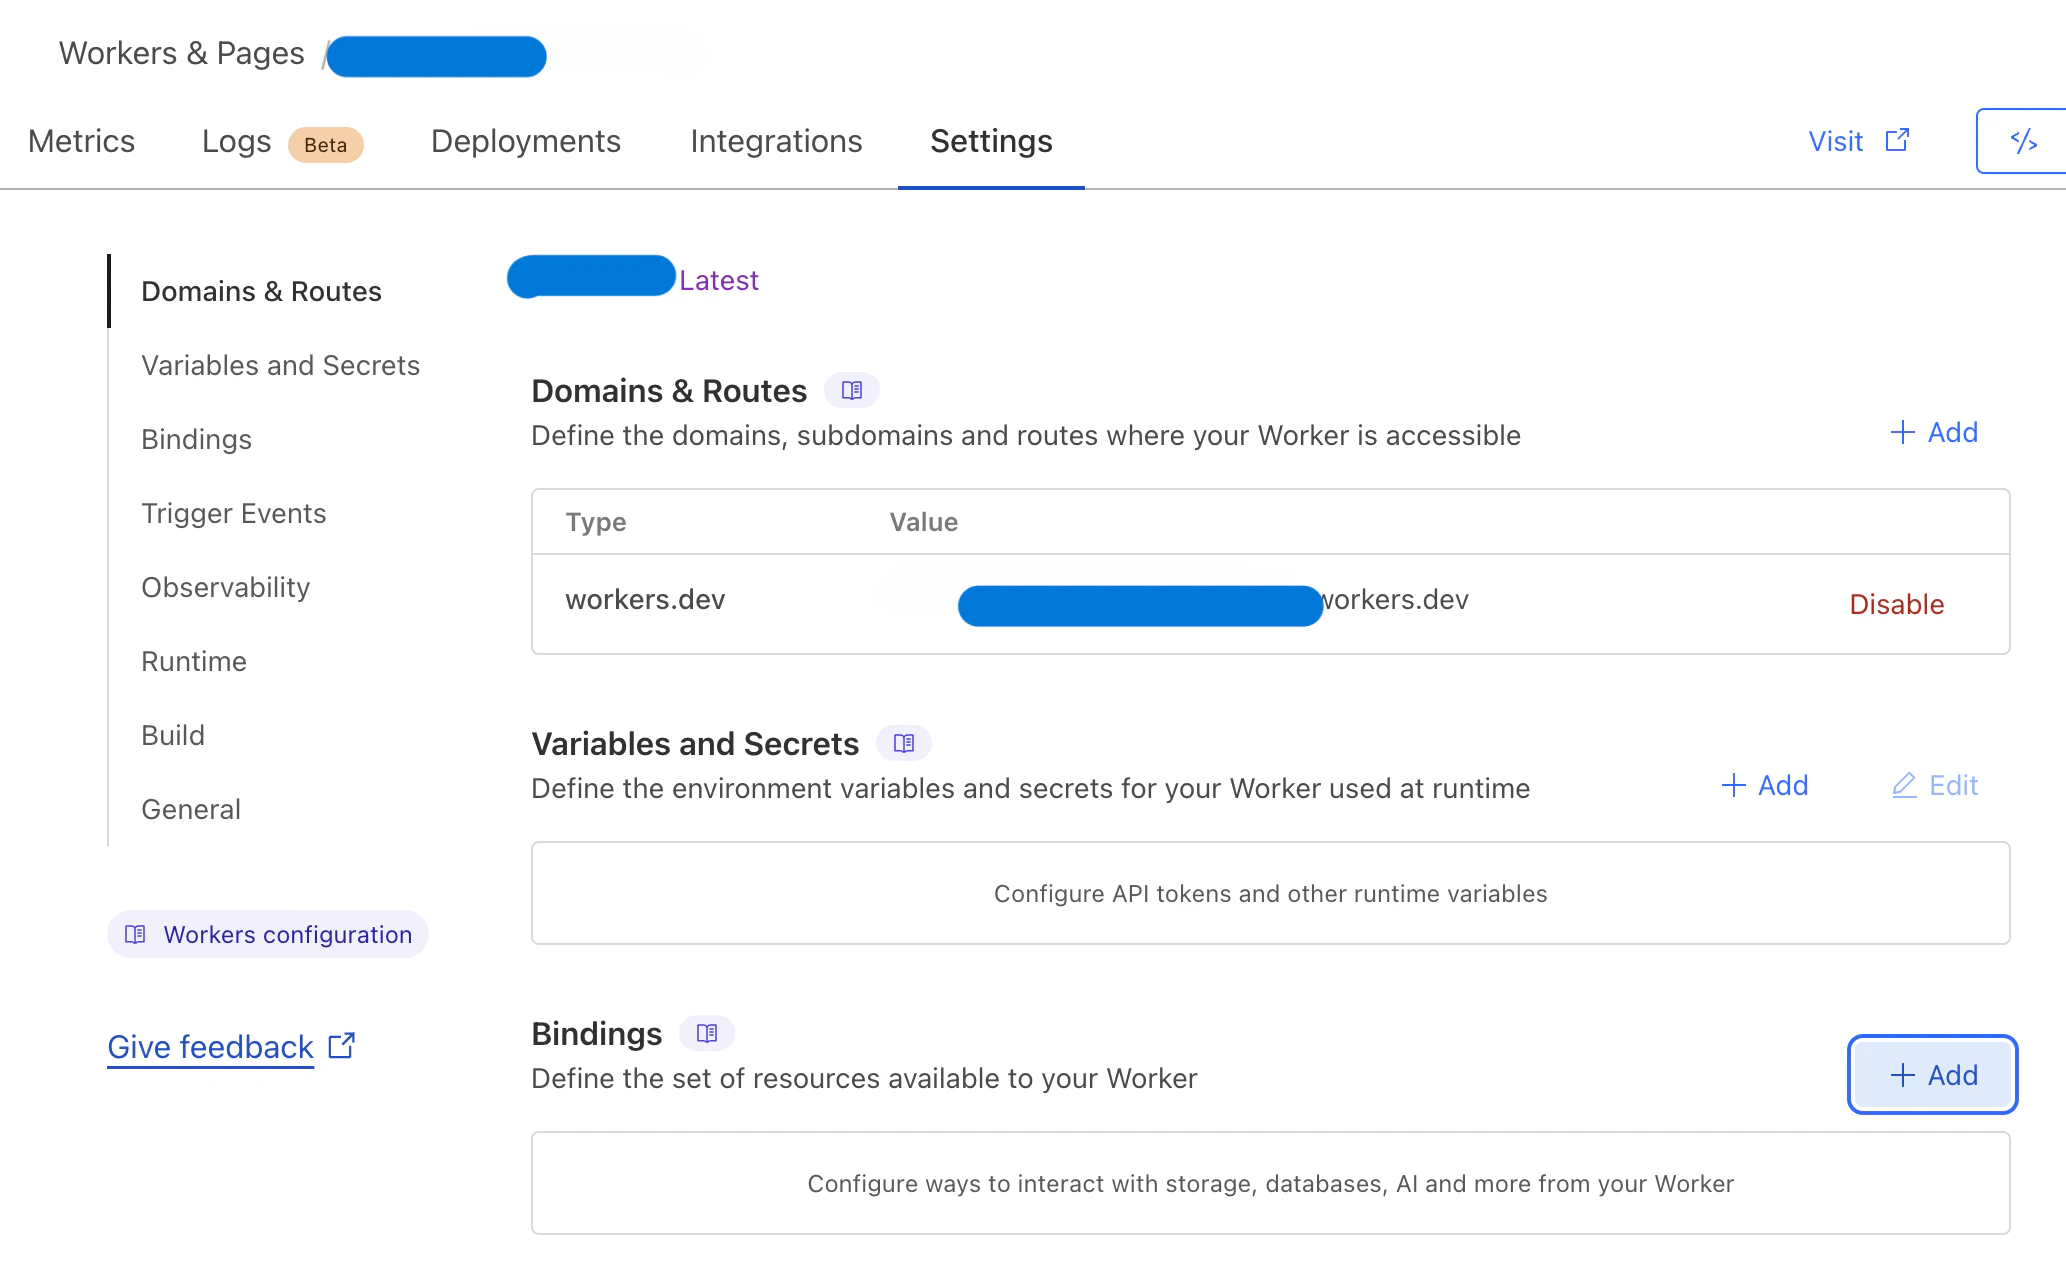Image resolution: width=2066 pixels, height=1282 pixels.
Task: Open Trigger Events section in sidebar
Action: click(x=233, y=513)
